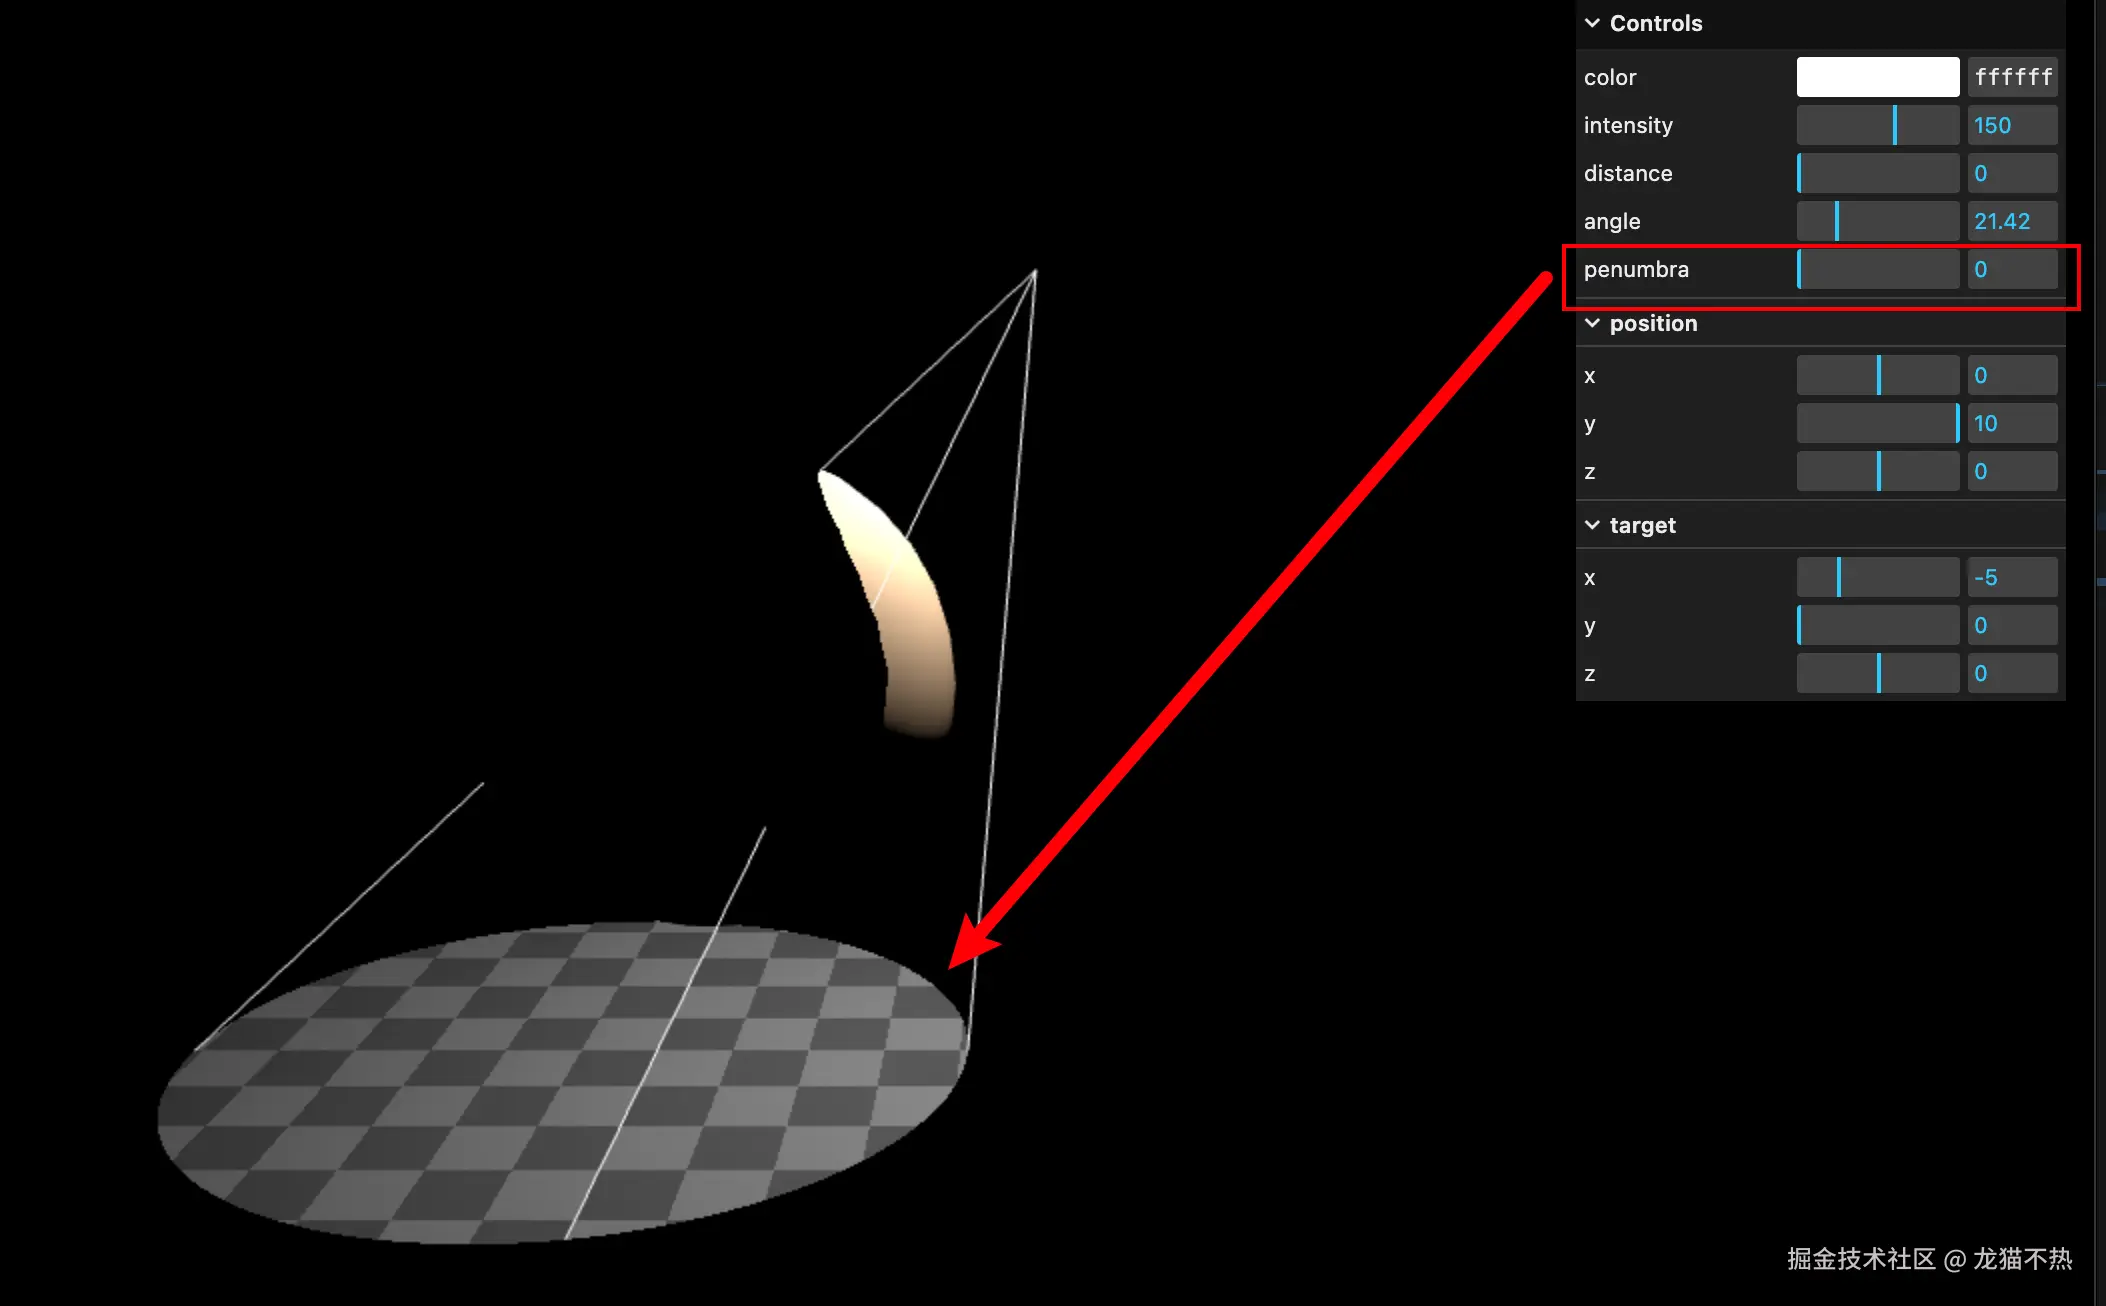Click the distance slider track
The width and height of the screenshot is (2106, 1306).
coord(1877,173)
